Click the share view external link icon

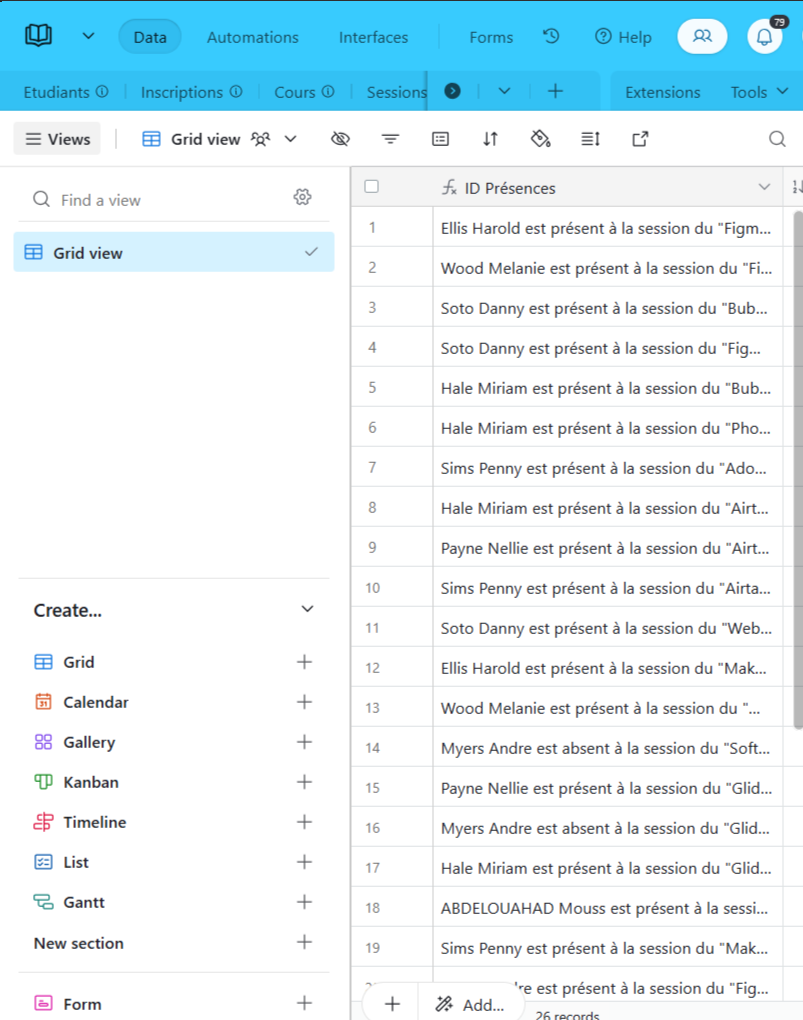640,139
